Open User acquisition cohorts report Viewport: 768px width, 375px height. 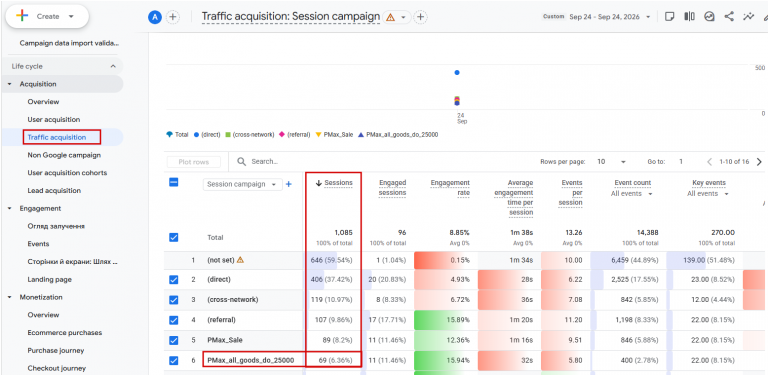67,173
